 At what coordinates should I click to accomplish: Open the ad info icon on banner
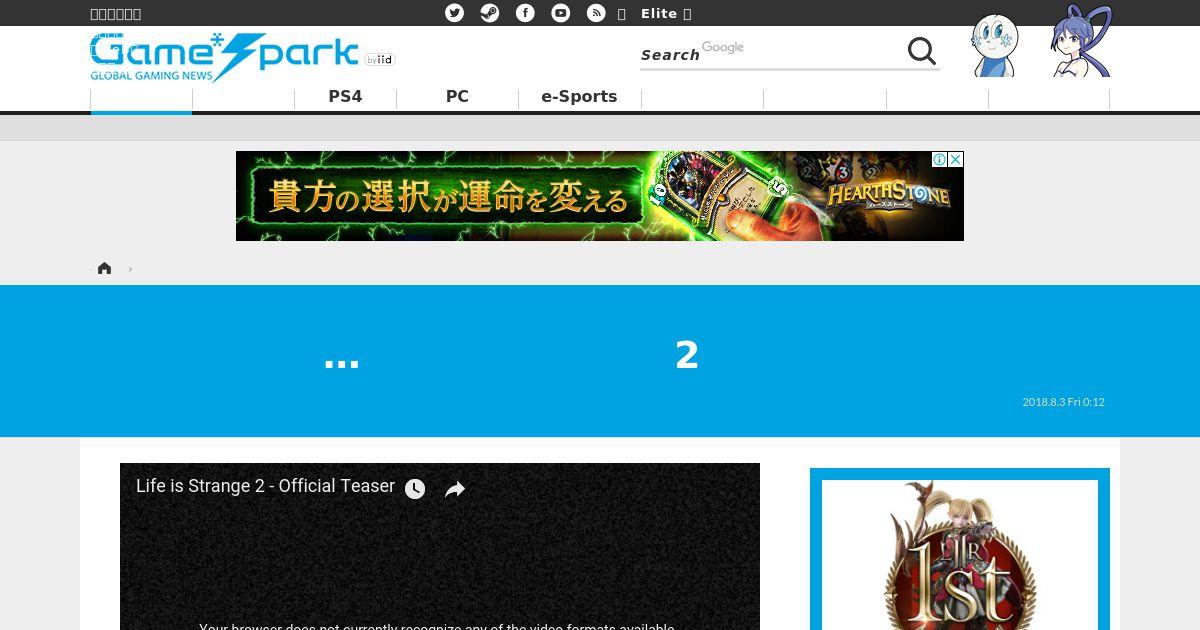click(939, 159)
